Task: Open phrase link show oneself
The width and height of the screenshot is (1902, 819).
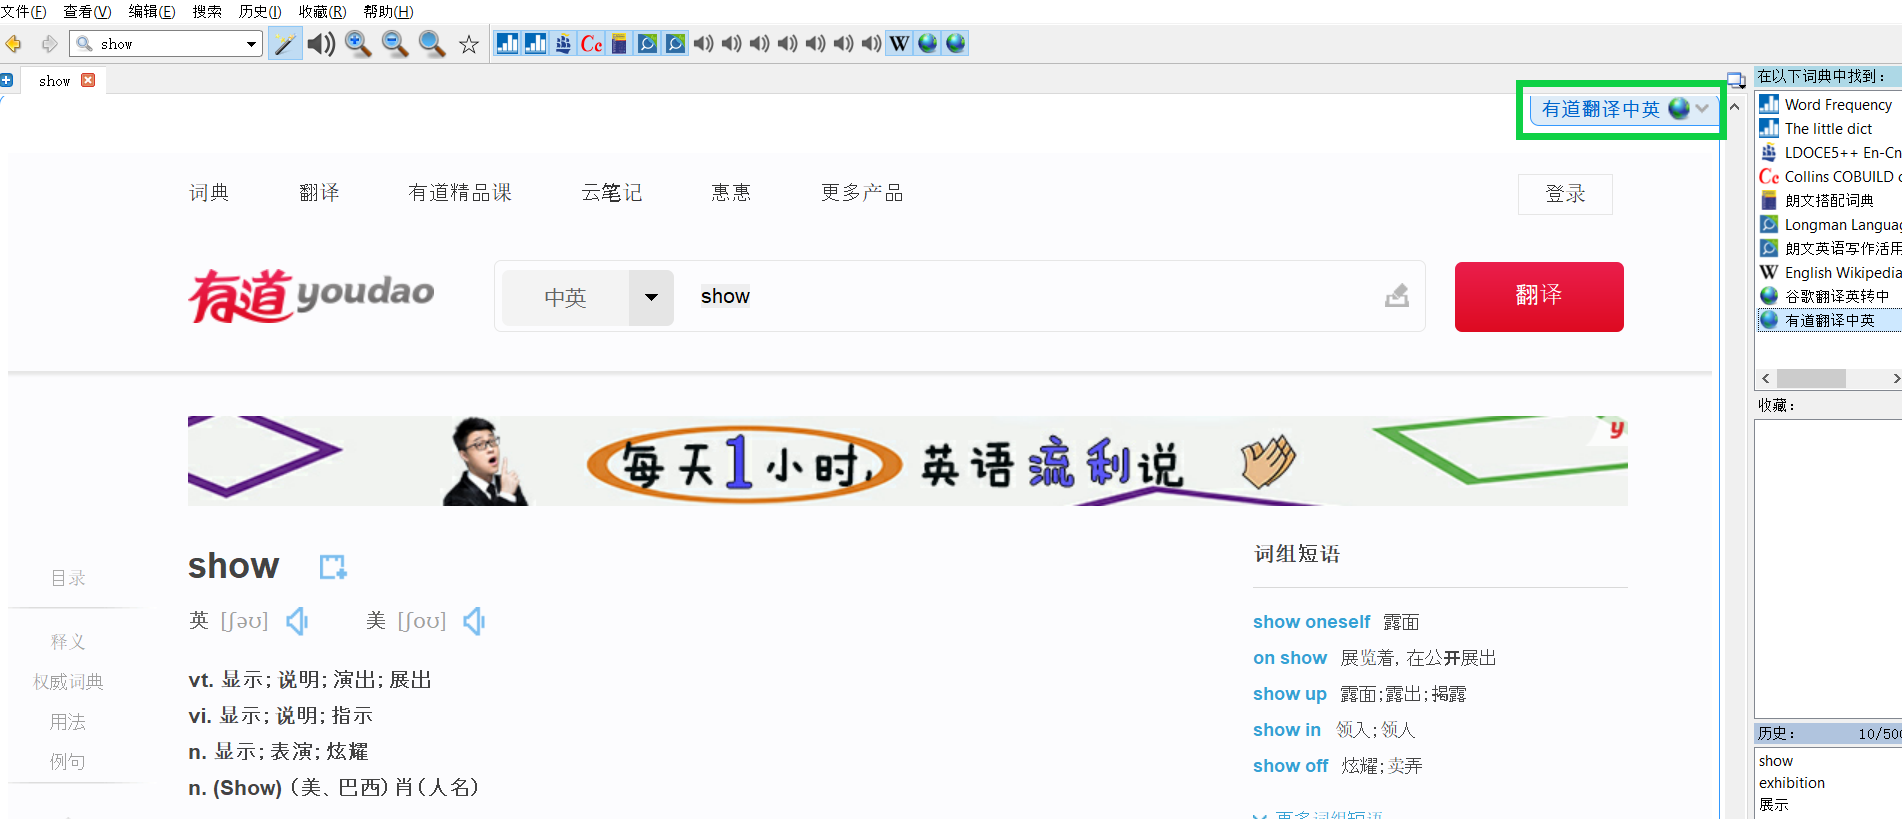Action: [1311, 622]
